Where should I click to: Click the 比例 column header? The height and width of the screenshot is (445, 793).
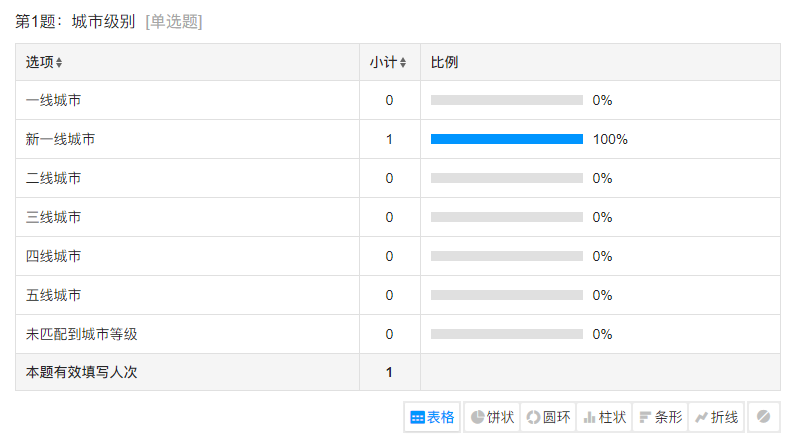(x=444, y=62)
